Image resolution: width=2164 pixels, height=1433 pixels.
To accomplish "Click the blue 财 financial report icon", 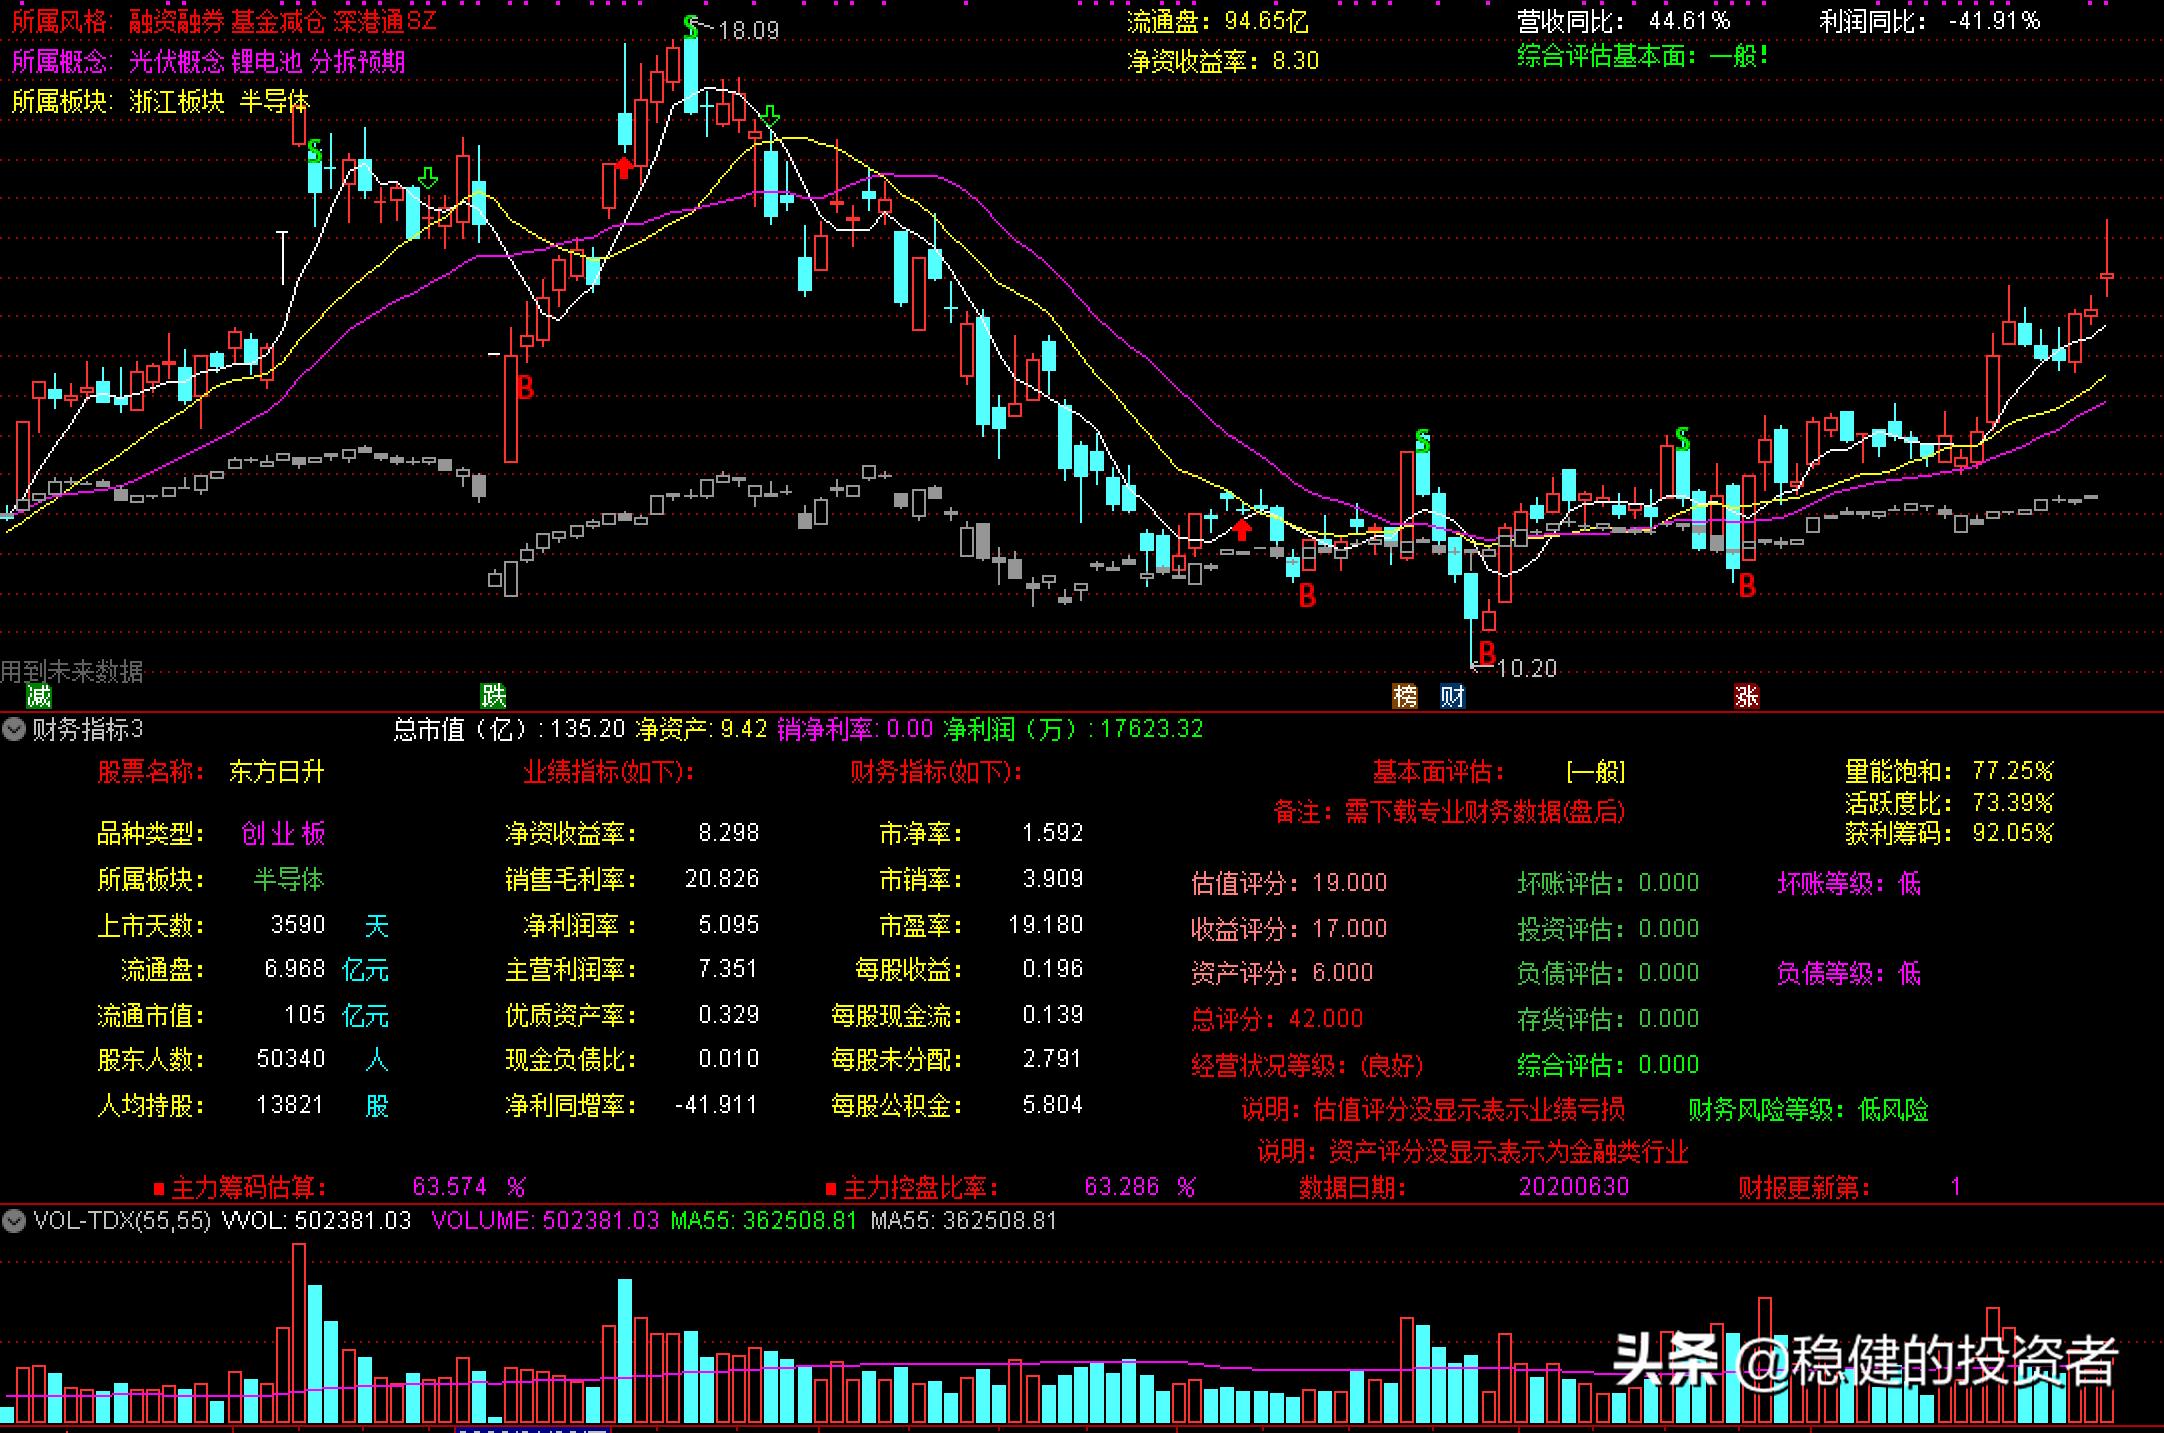I will 1452,697.
